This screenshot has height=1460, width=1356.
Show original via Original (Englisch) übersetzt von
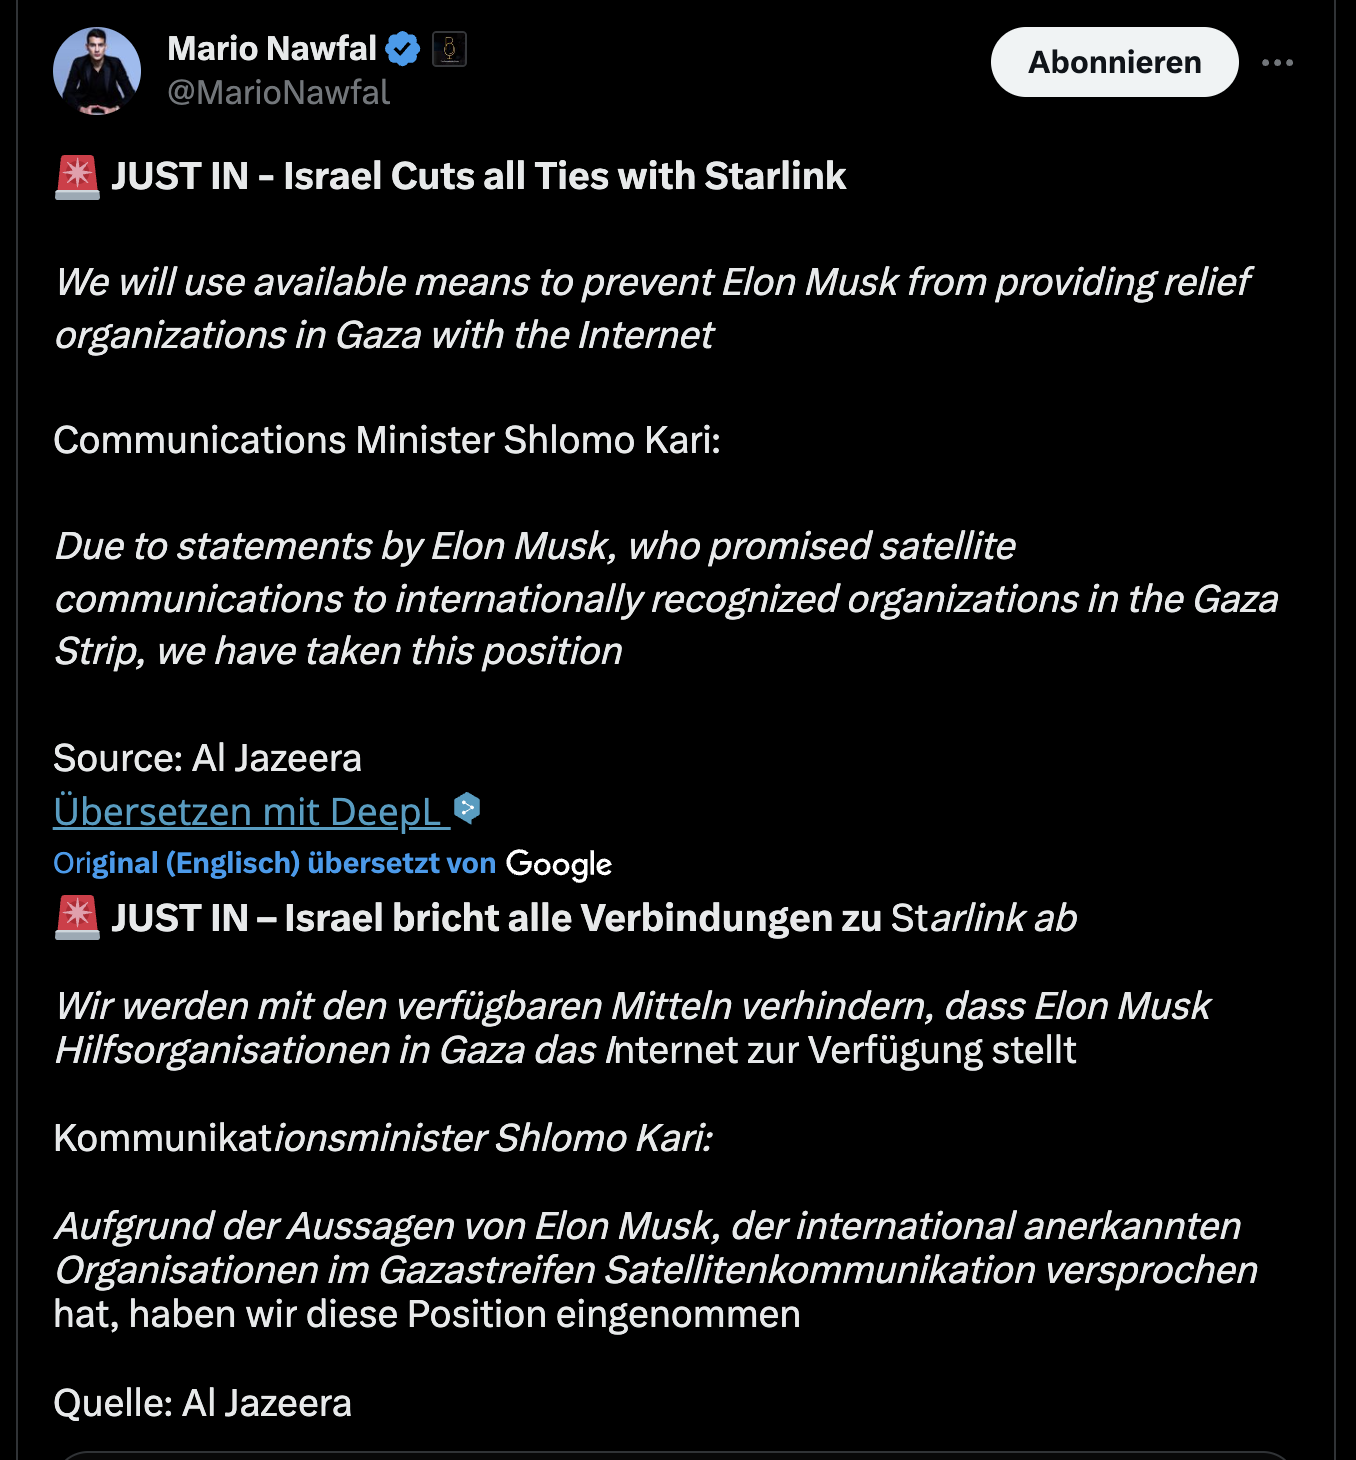tap(274, 863)
